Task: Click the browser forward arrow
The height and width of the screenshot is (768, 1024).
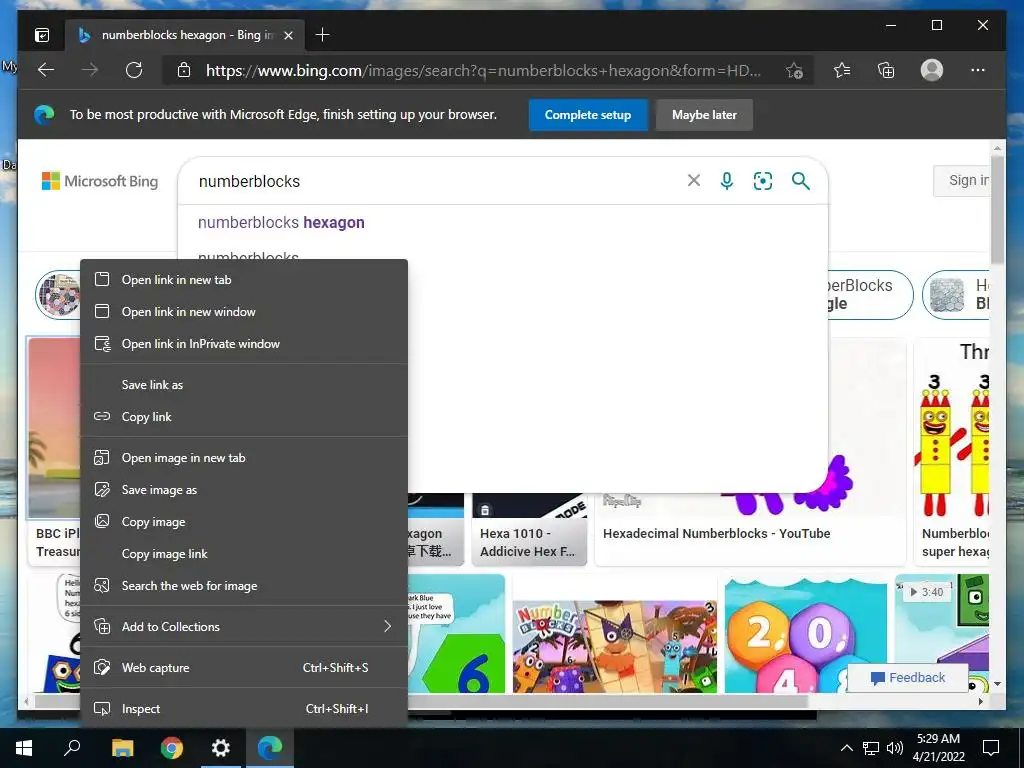Action: click(x=90, y=70)
